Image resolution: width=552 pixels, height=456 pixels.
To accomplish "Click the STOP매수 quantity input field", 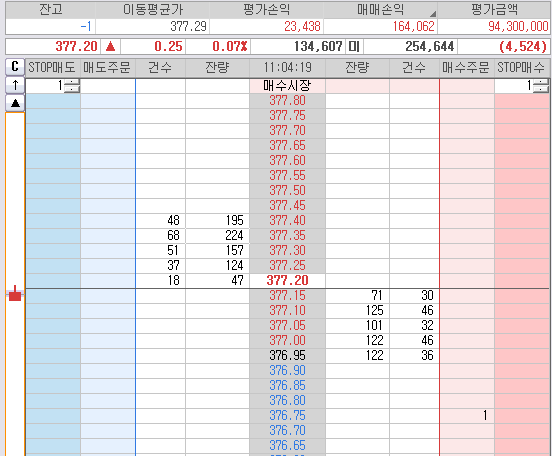I will pos(514,86).
